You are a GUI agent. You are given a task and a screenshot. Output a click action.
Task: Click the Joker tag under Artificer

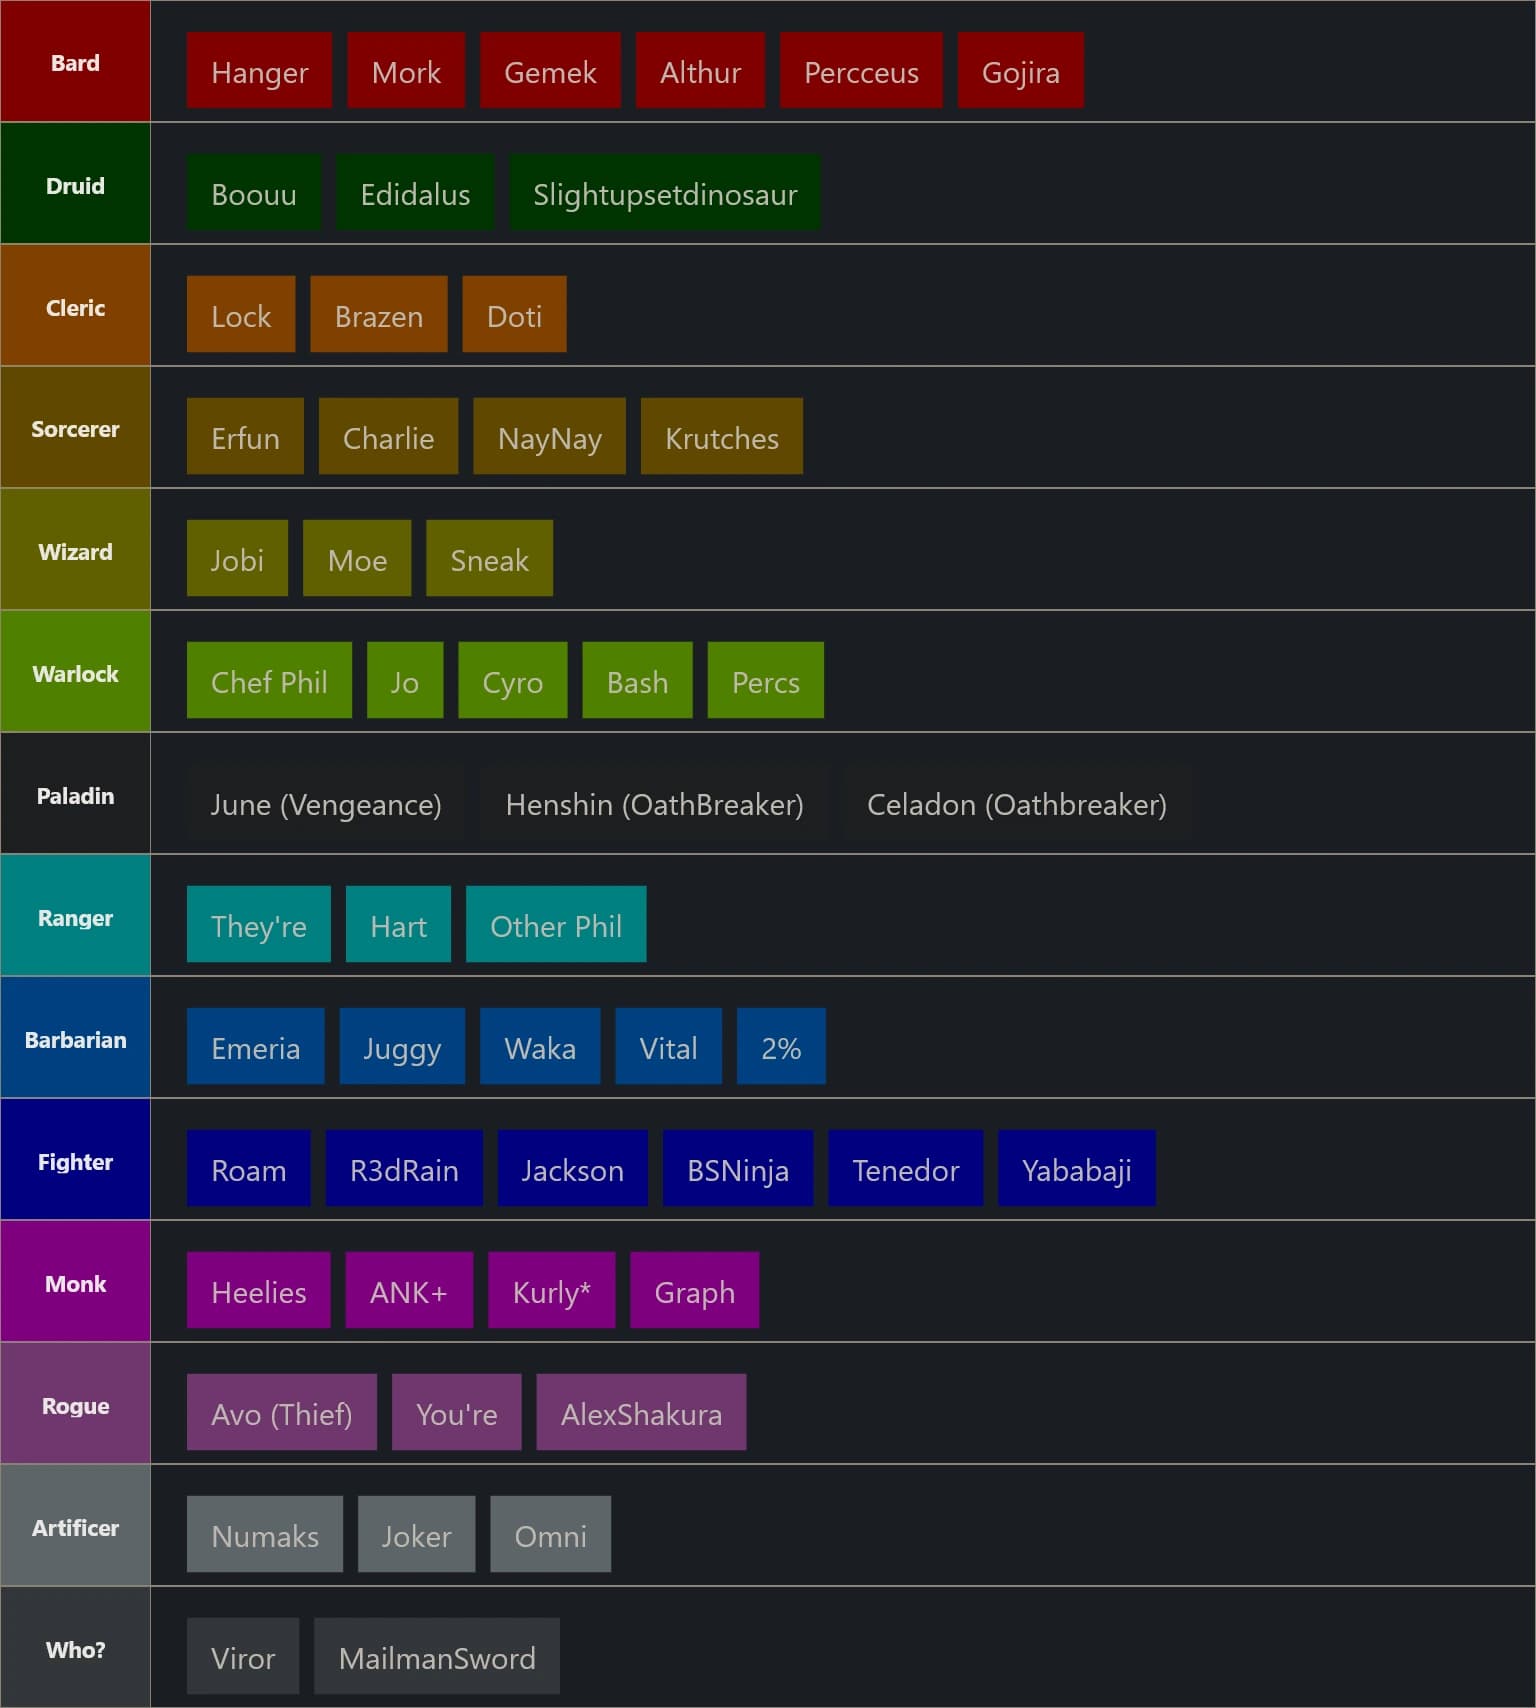[416, 1535]
